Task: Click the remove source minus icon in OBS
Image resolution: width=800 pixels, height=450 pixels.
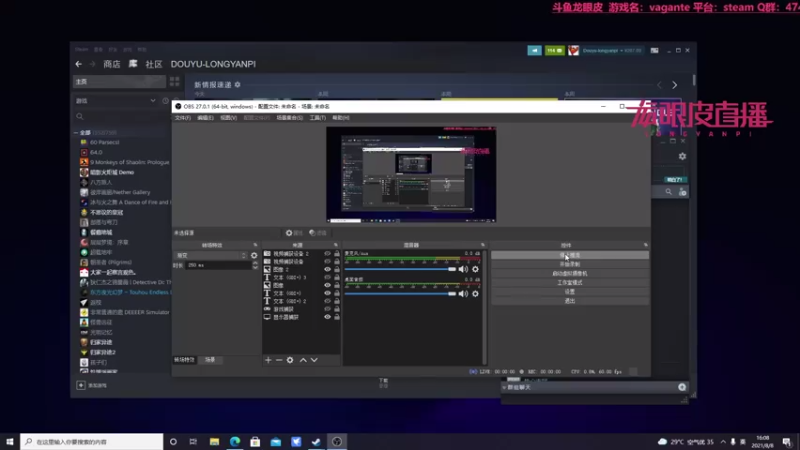Action: point(279,360)
